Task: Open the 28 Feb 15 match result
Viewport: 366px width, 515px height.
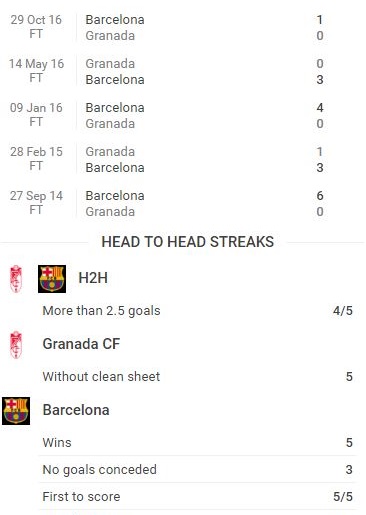Action: 183,159
